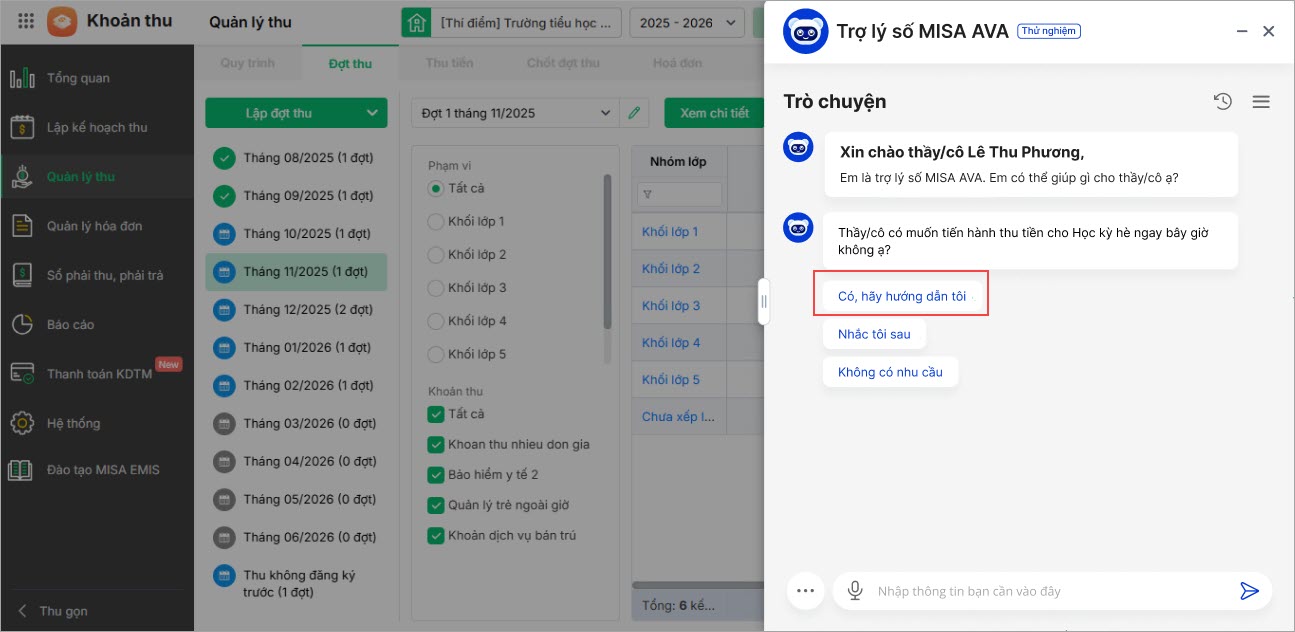1295x632 pixels.
Task: Toggle Khoản dịch vụ bán trú checkbox
Action: (435, 536)
